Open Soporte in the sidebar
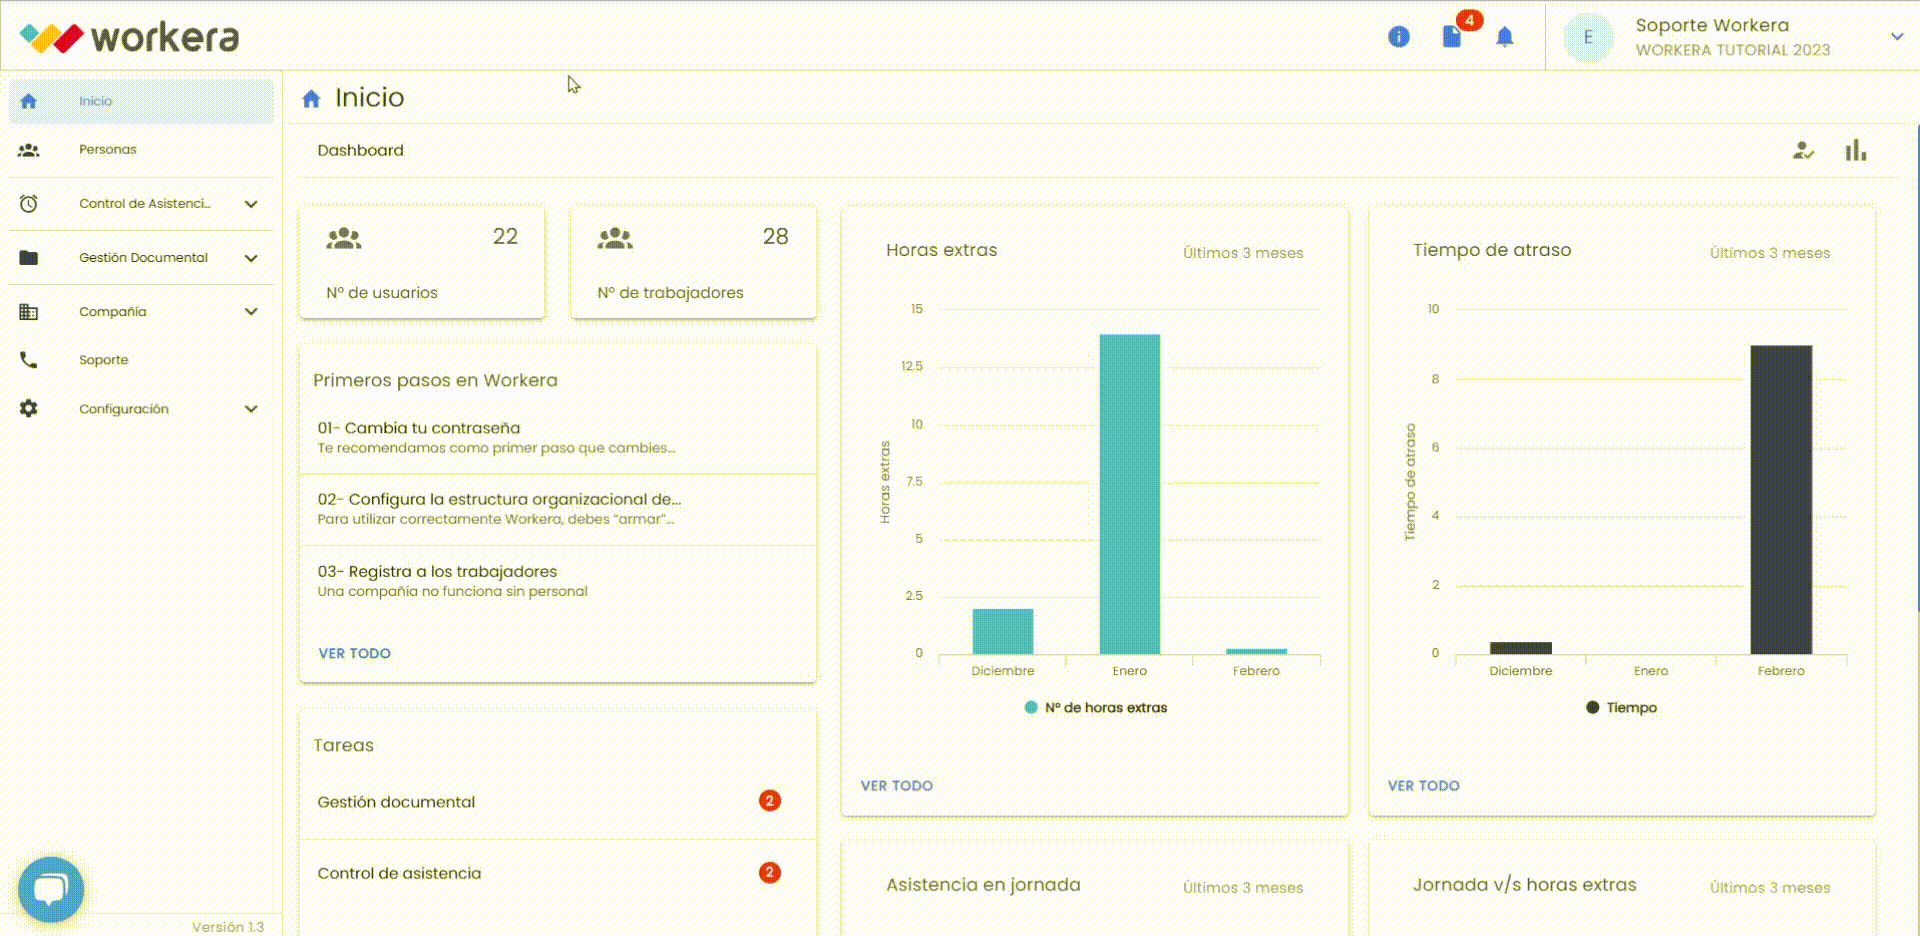The height and width of the screenshot is (936, 1920). [x=141, y=360]
